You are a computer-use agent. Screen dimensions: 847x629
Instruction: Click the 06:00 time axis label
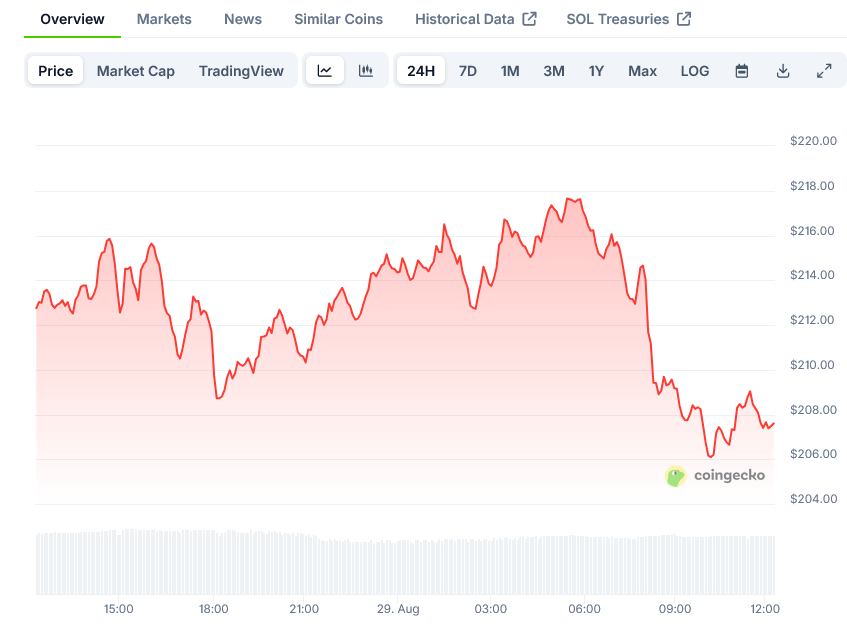(584, 609)
